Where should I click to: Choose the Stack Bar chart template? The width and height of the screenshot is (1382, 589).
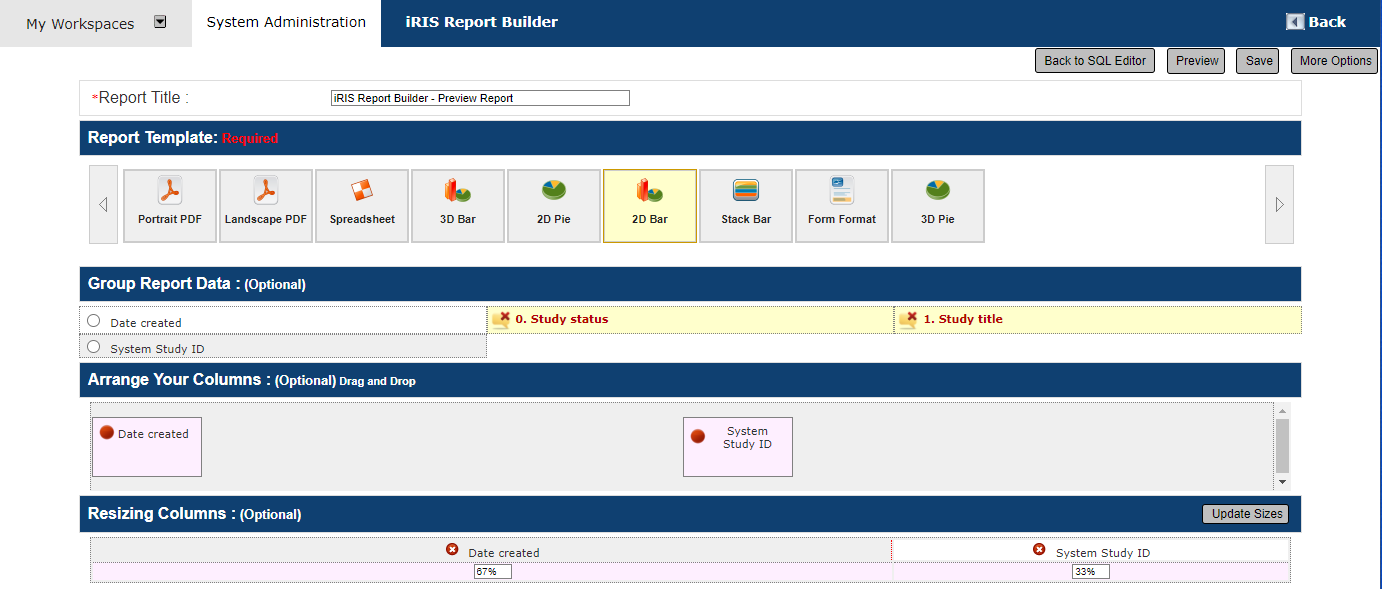click(x=746, y=206)
